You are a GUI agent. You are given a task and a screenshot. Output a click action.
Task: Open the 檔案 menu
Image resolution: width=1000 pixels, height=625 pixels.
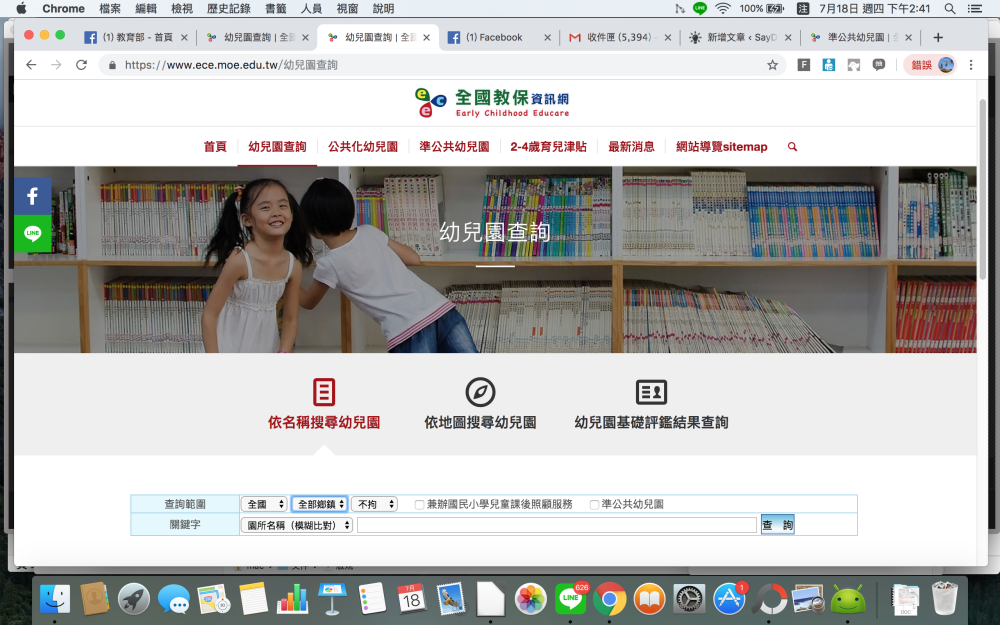tap(110, 8)
